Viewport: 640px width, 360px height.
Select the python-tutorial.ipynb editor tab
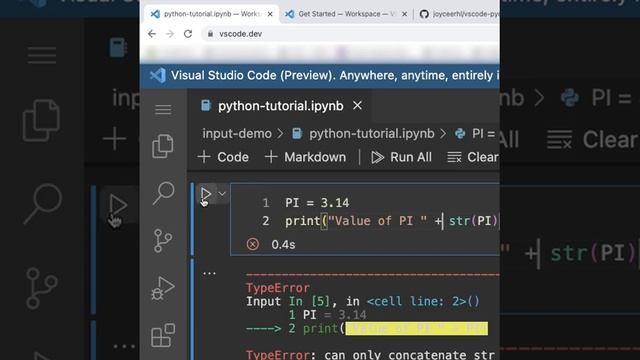[280, 106]
